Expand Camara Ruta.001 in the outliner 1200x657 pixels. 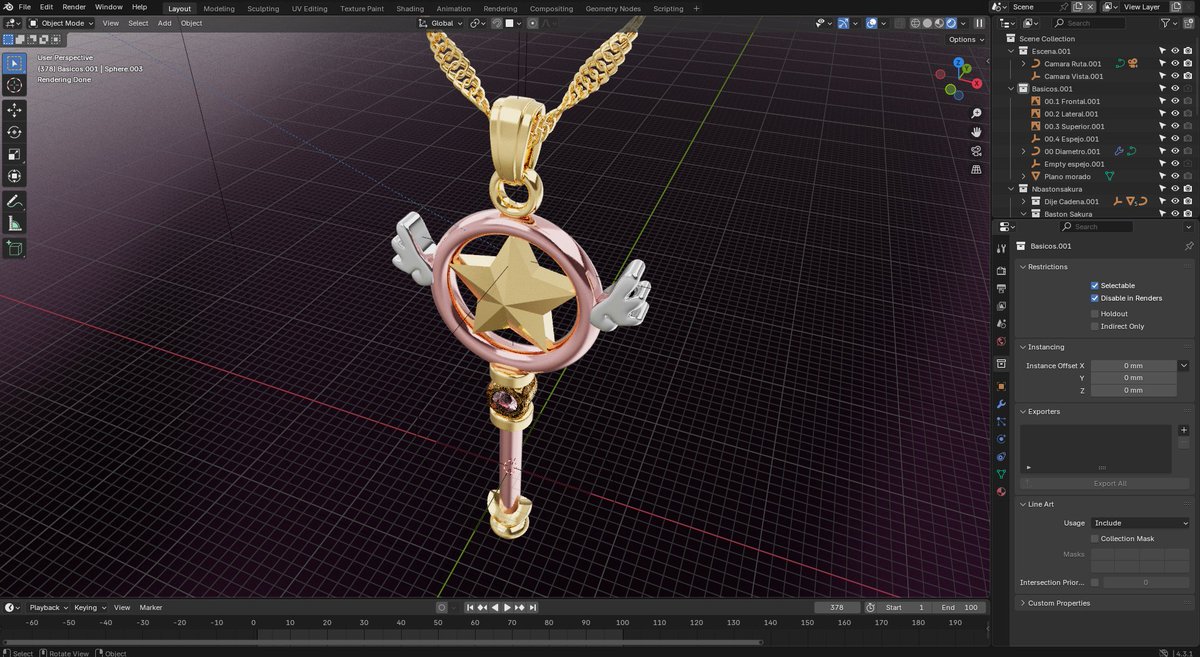1024,63
